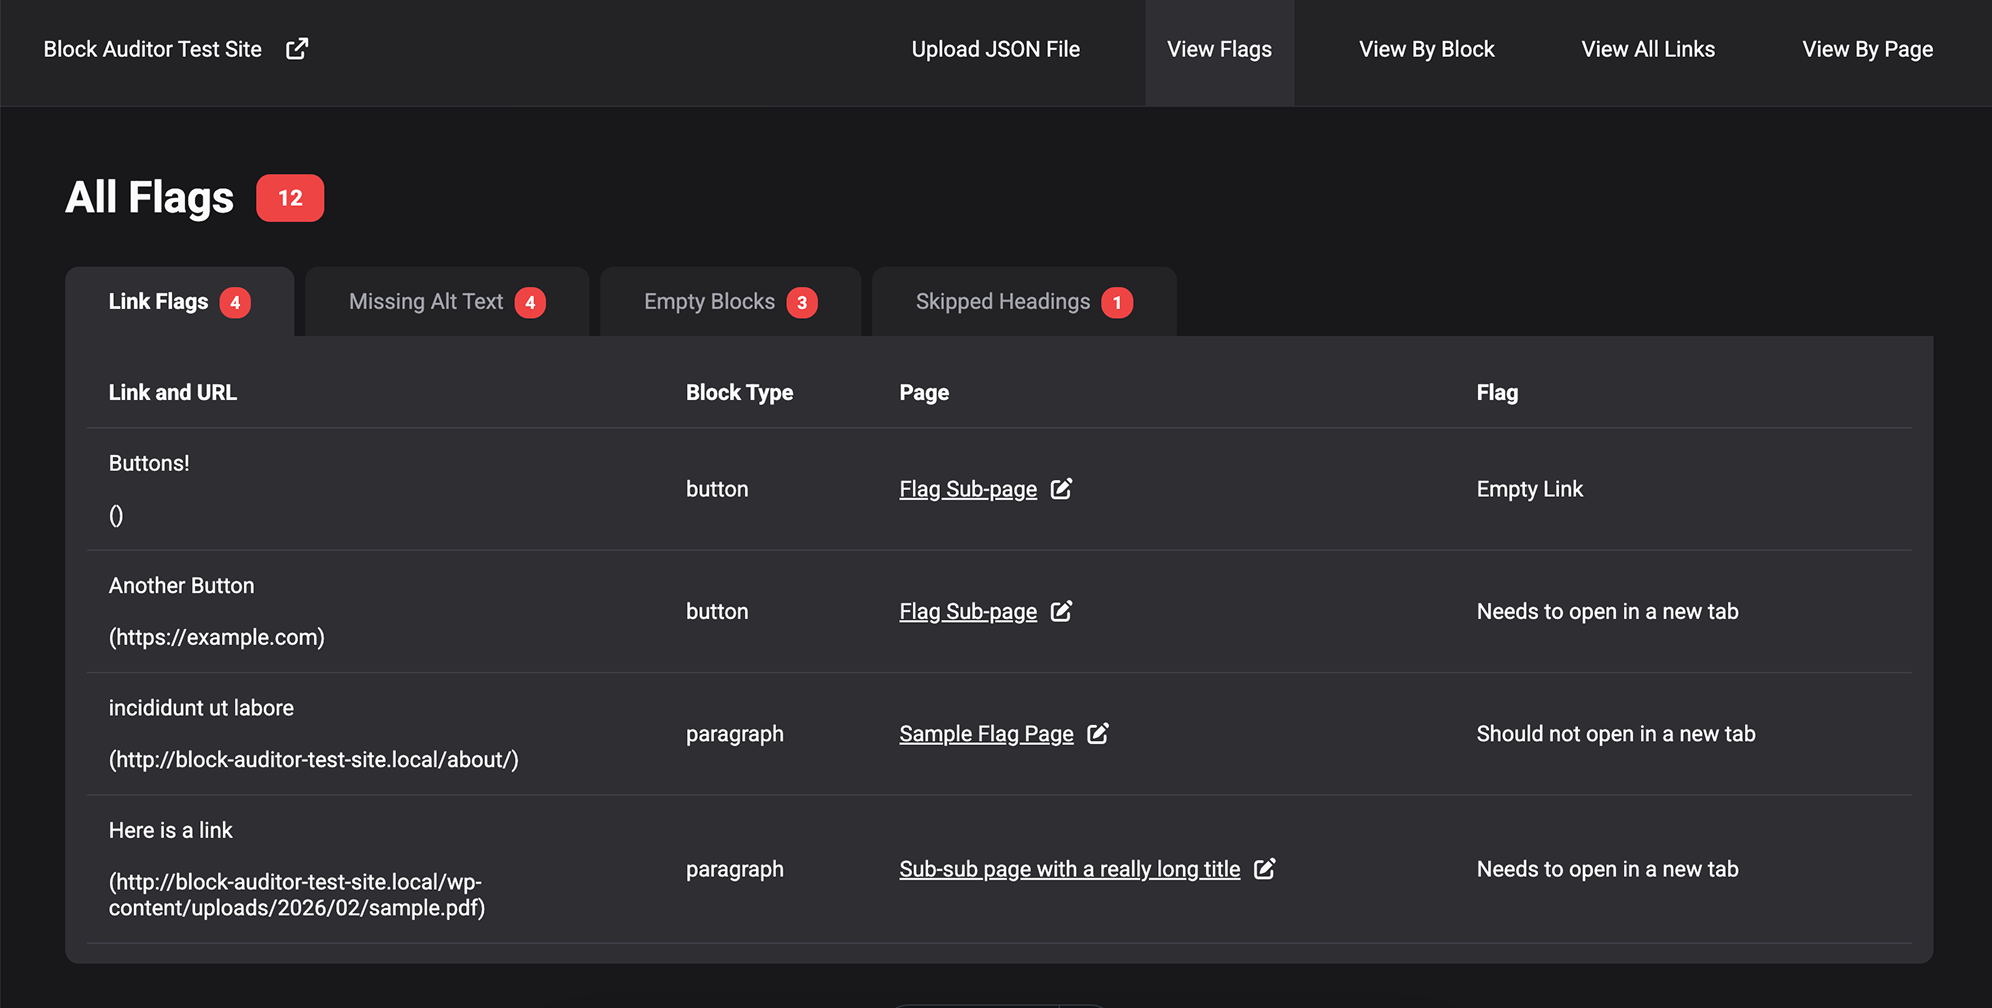Click edit icon next to Sample Flag Page

(1098, 734)
